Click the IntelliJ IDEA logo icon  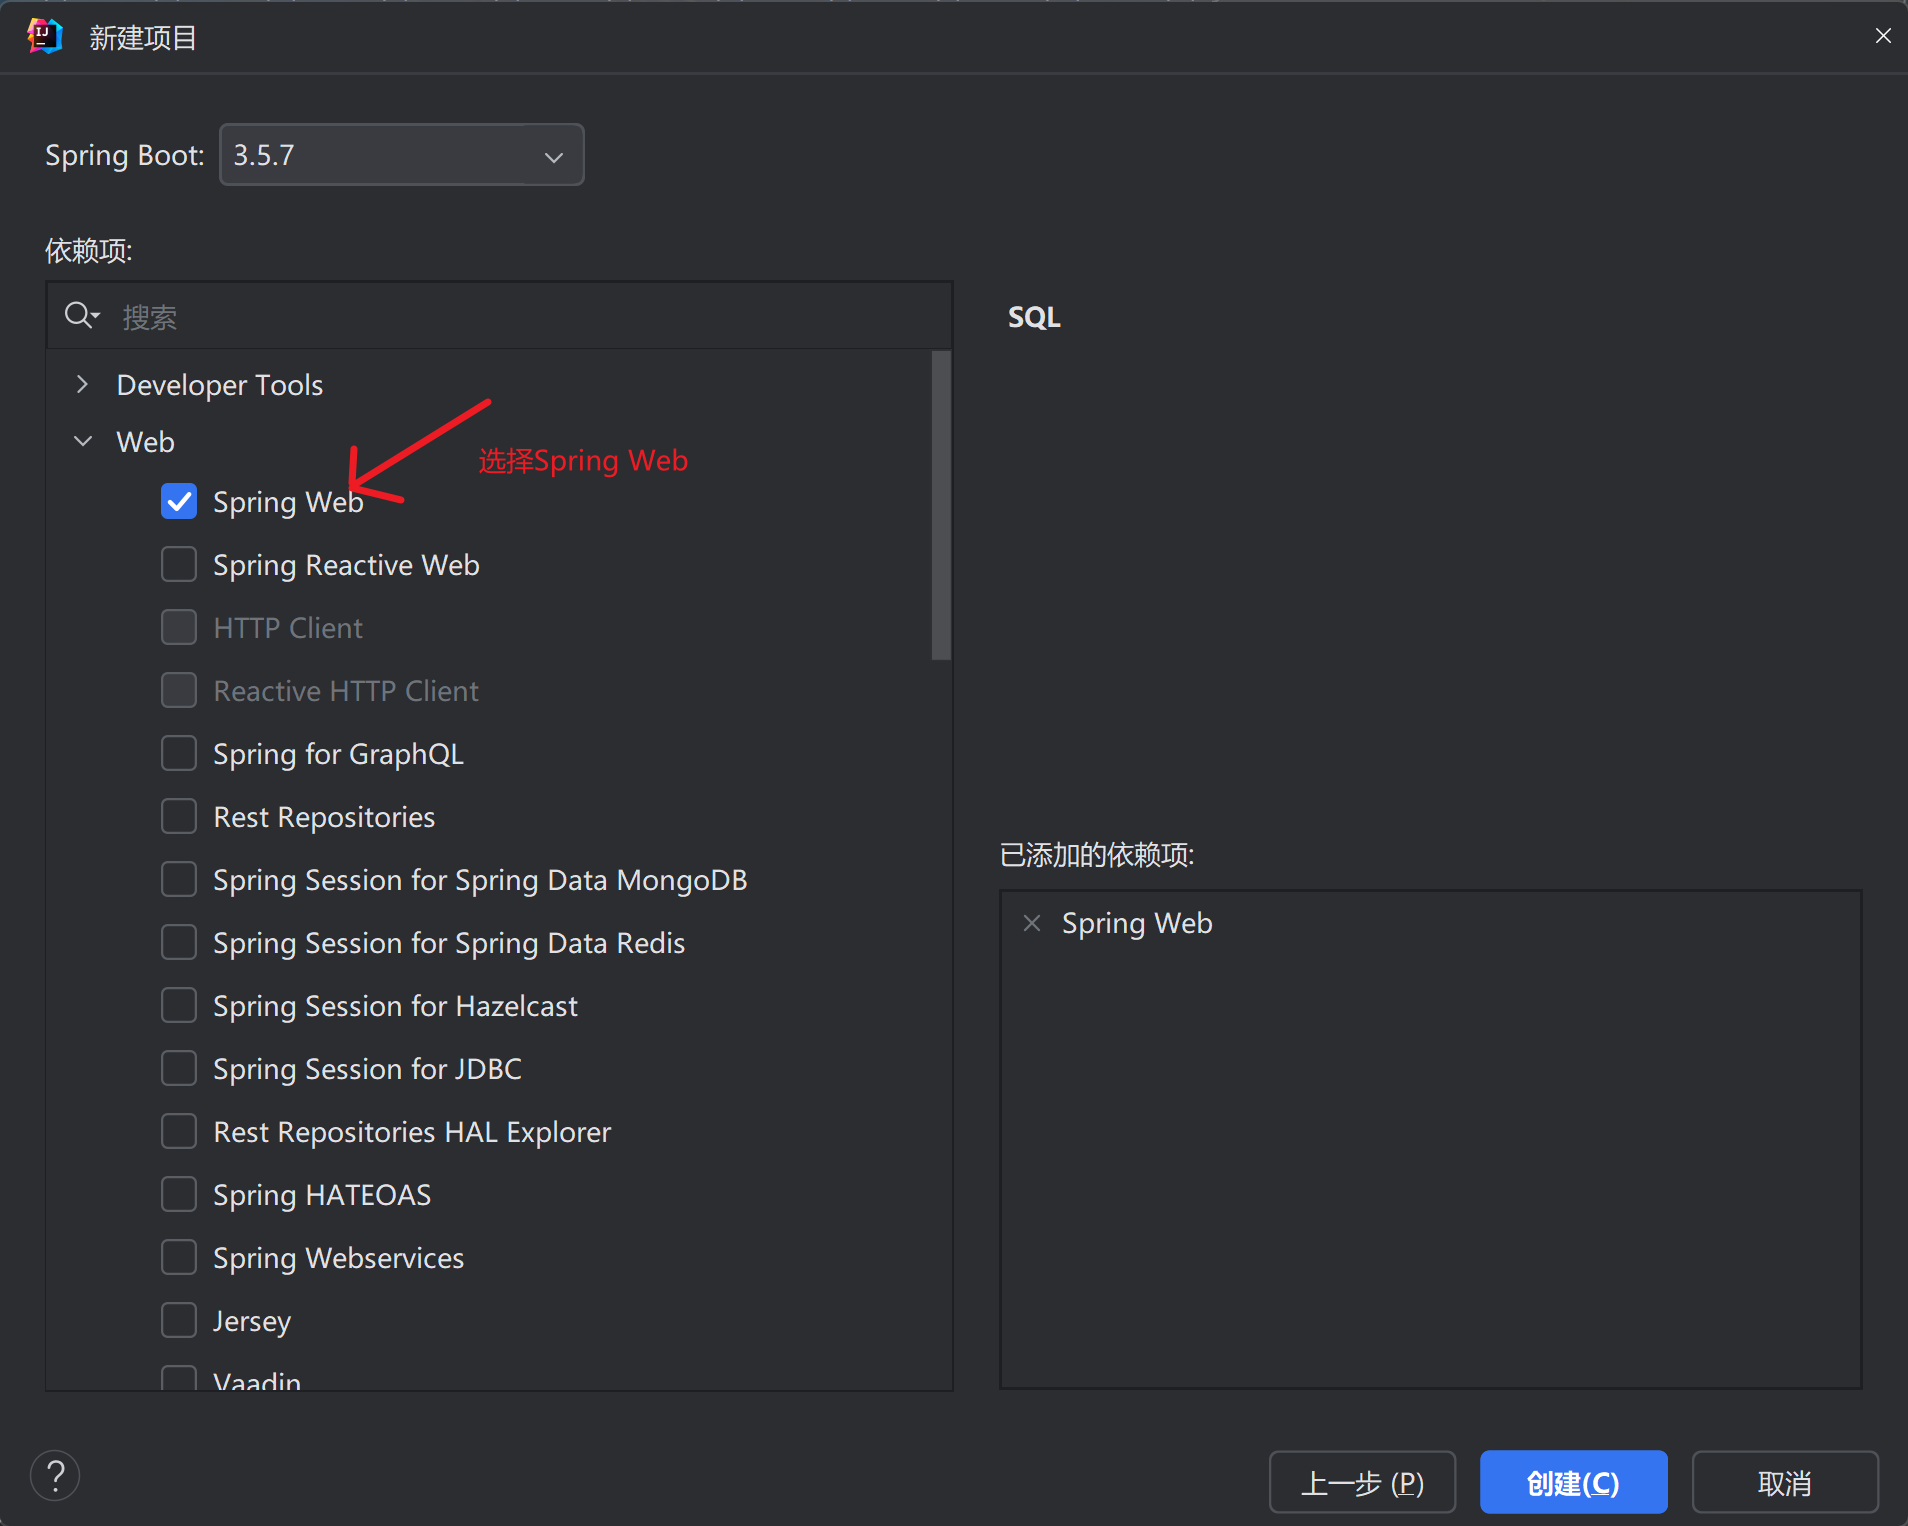pyautogui.click(x=45, y=36)
